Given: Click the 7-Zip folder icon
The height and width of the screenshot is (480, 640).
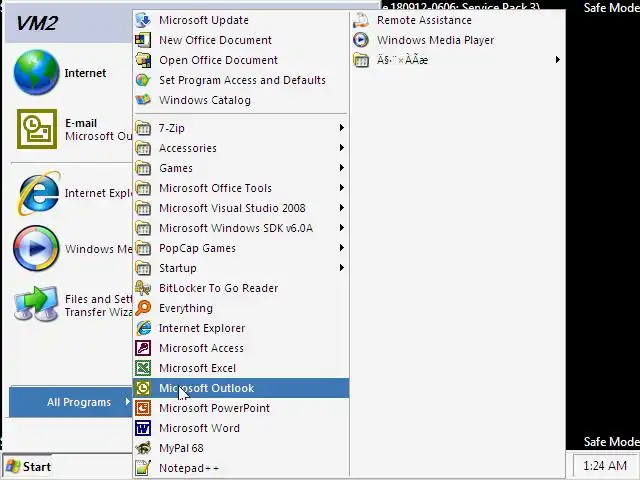Looking at the screenshot, I should 143,128.
